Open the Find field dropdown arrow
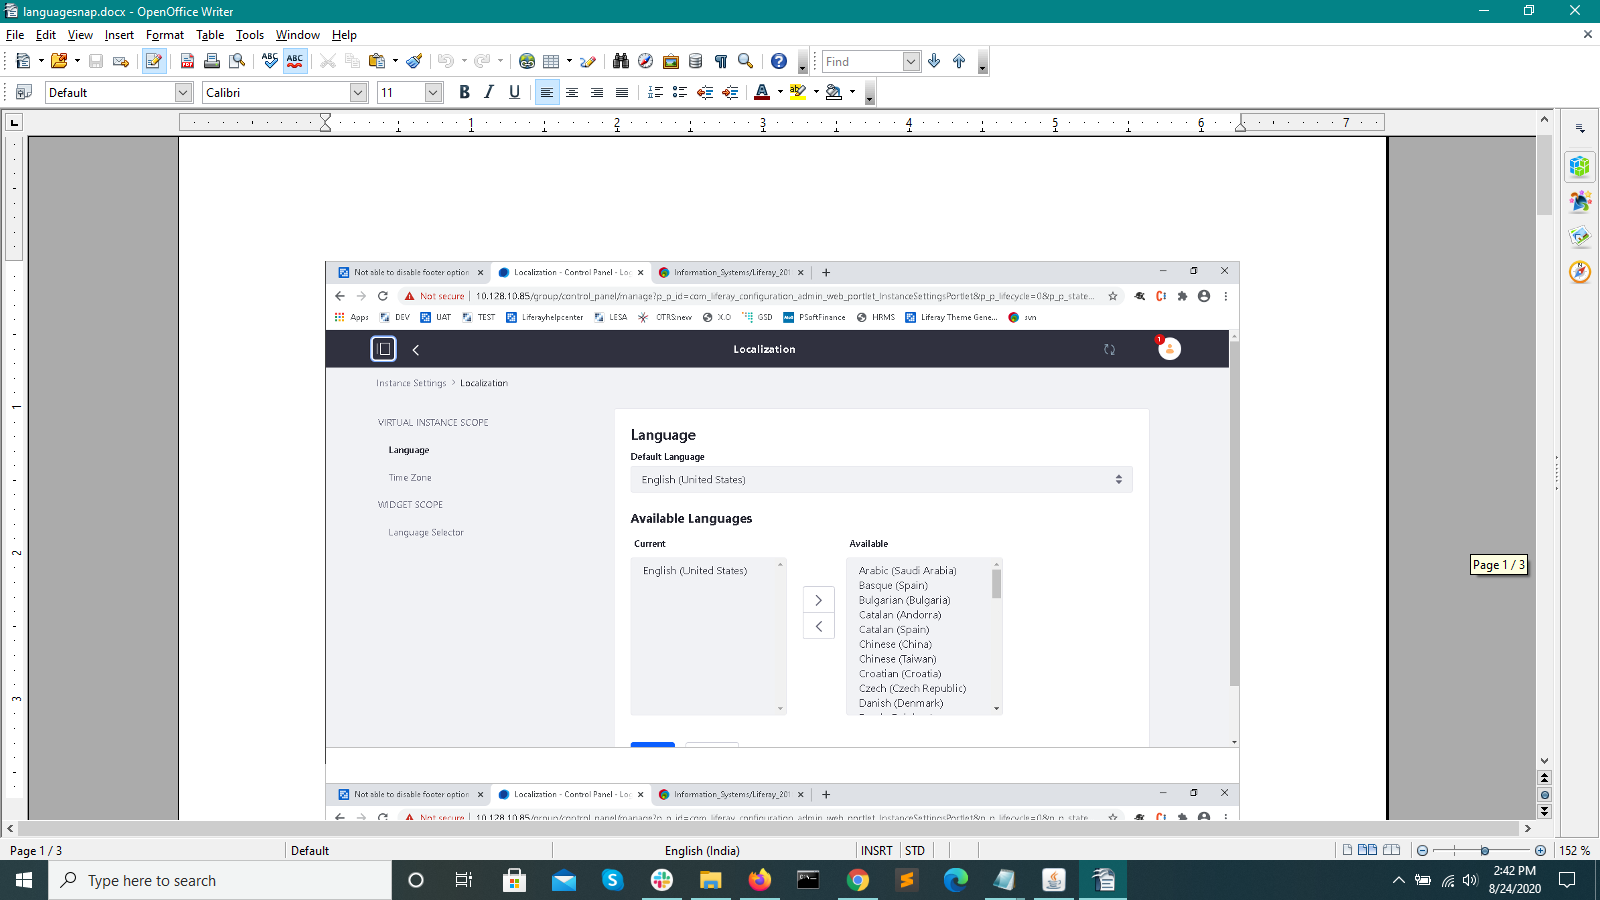This screenshot has width=1600, height=900. (911, 61)
